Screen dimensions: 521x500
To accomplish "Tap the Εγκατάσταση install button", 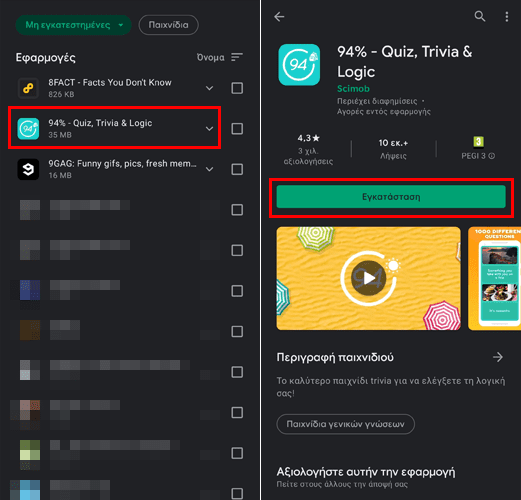I will click(x=391, y=197).
